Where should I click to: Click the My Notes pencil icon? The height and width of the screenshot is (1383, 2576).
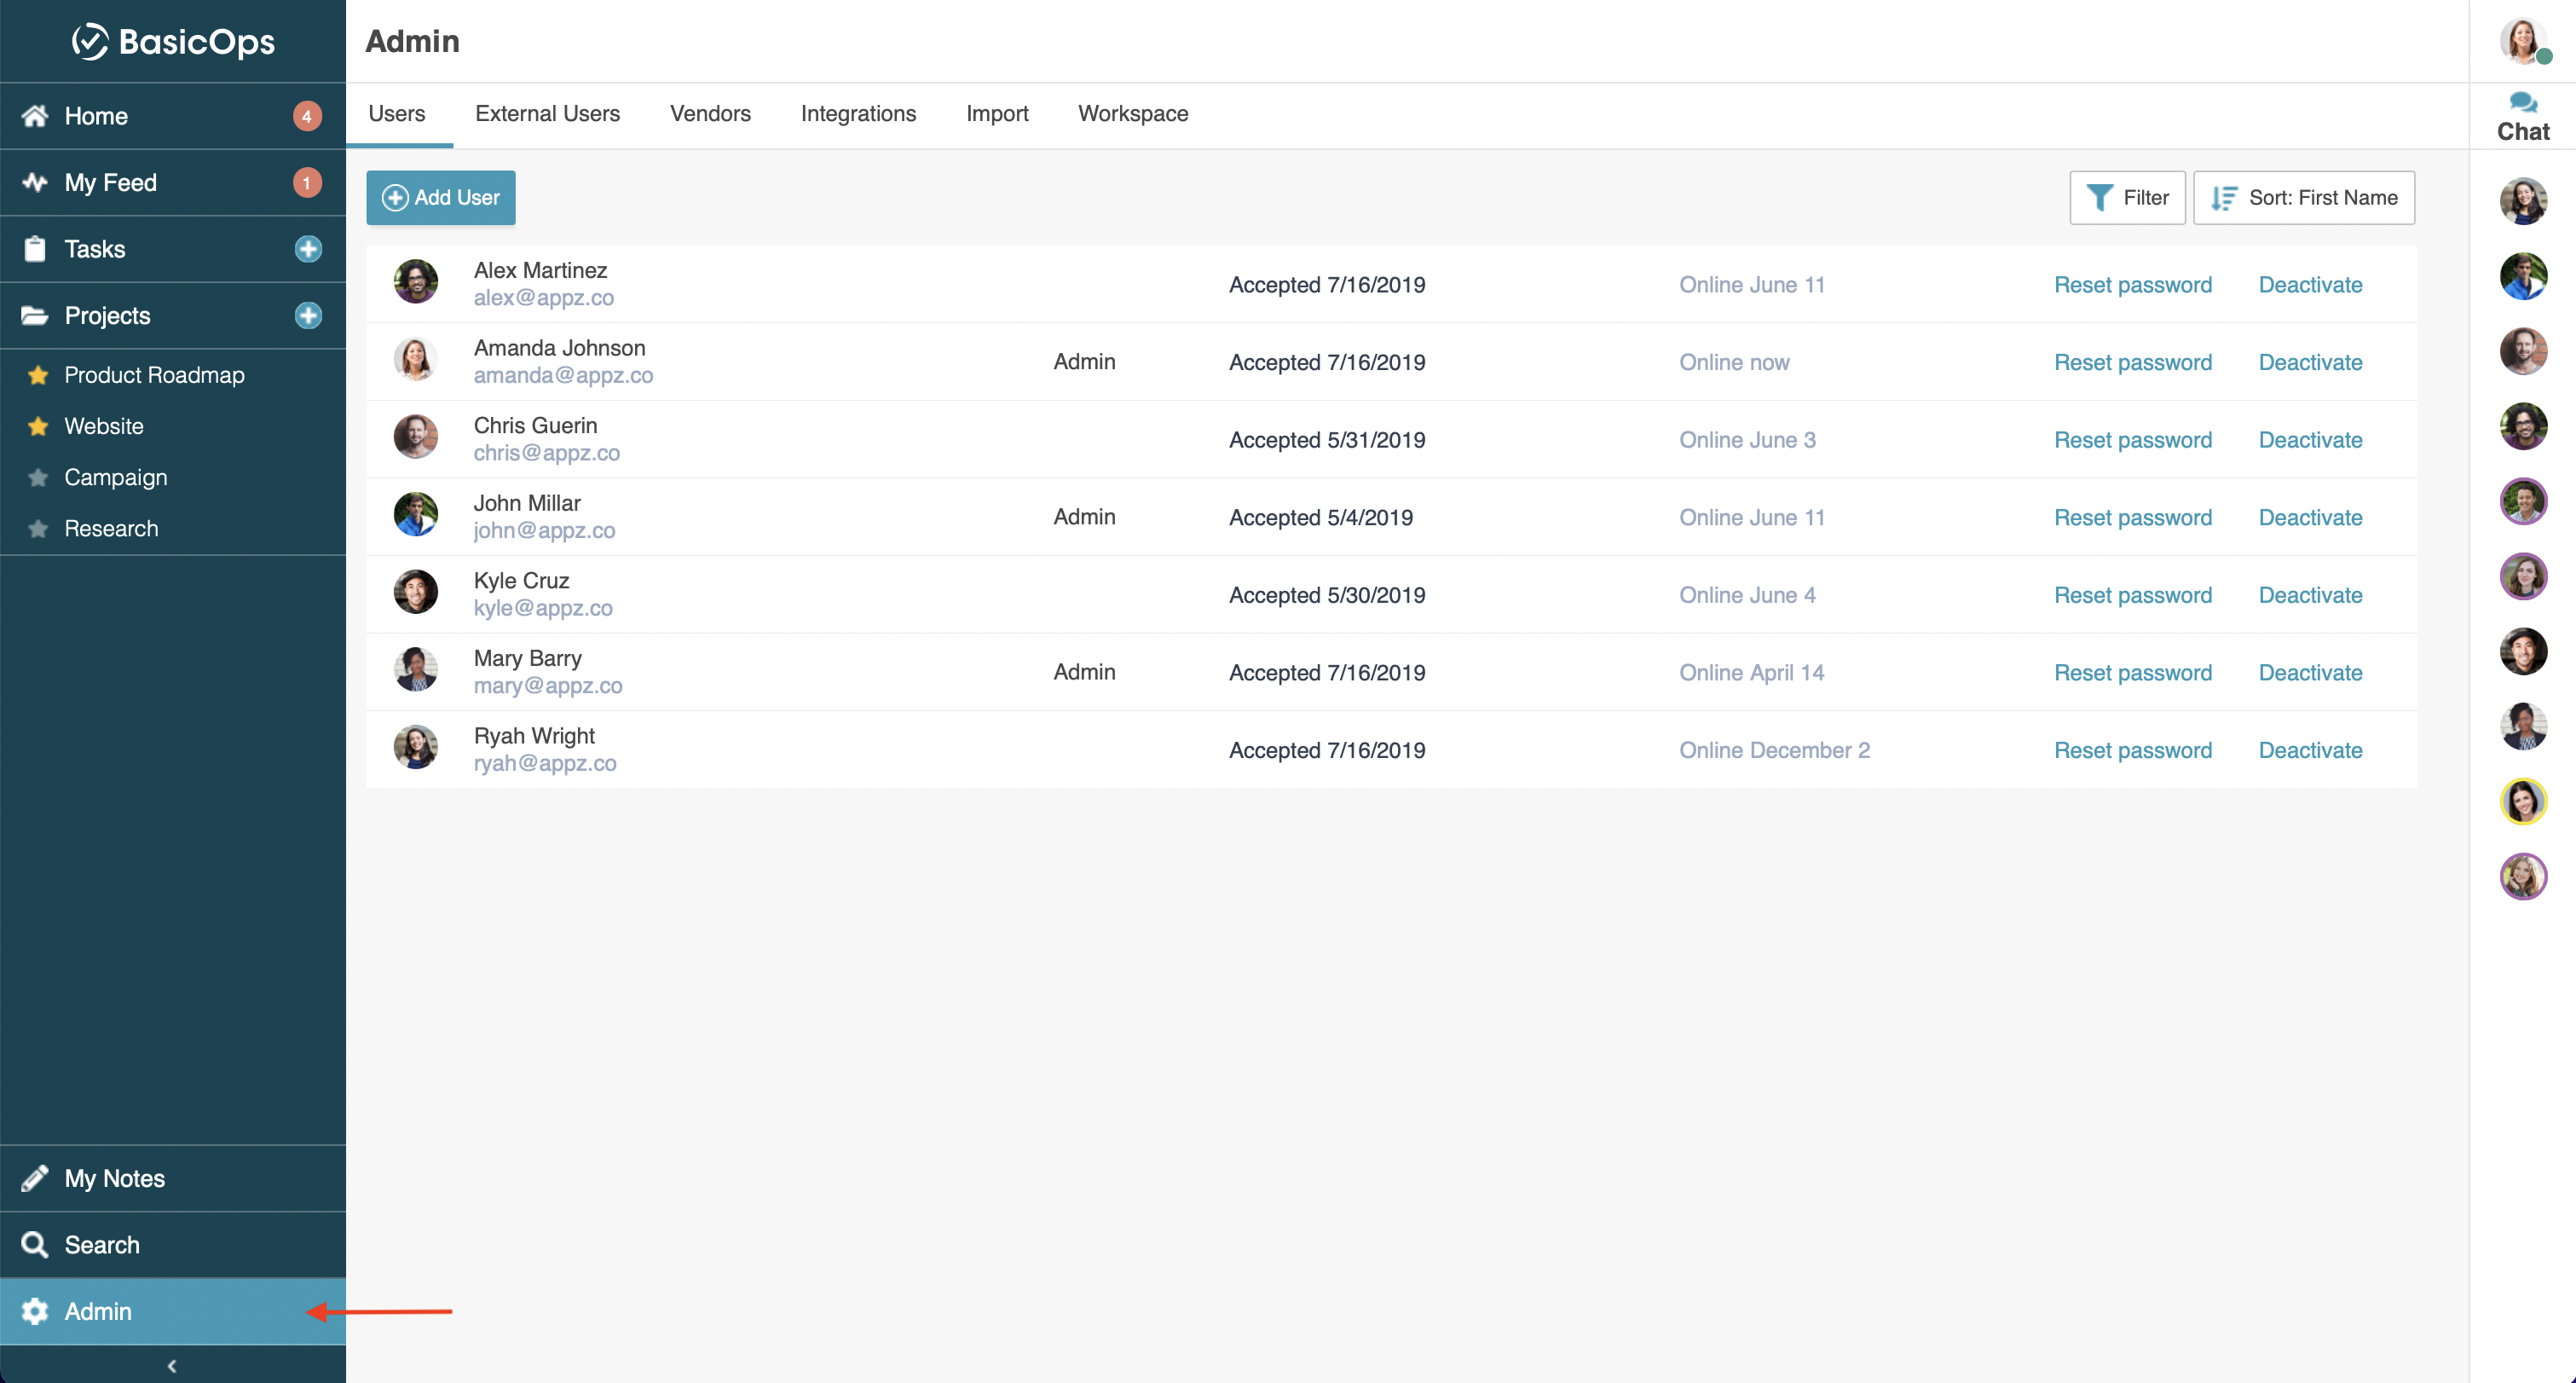[35, 1178]
